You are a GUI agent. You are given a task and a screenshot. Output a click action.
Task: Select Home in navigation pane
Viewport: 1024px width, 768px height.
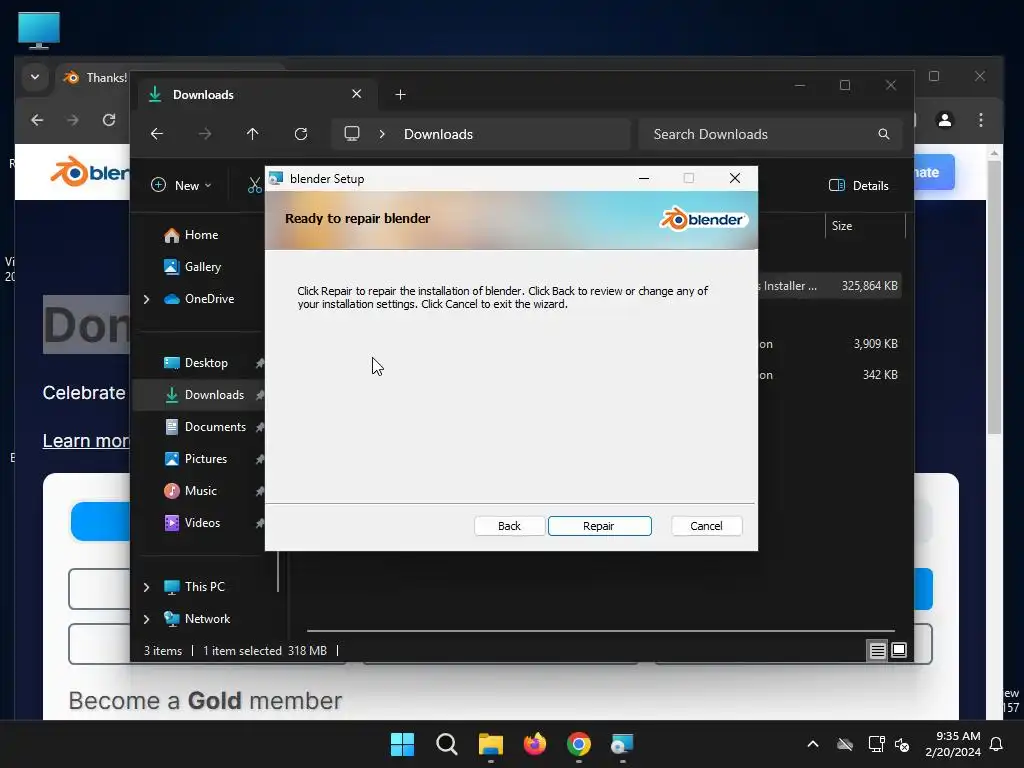[201, 235]
